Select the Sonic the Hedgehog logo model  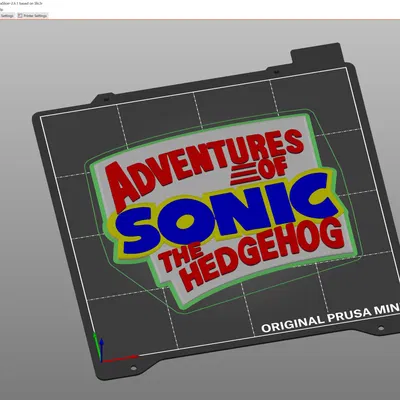click(x=220, y=210)
